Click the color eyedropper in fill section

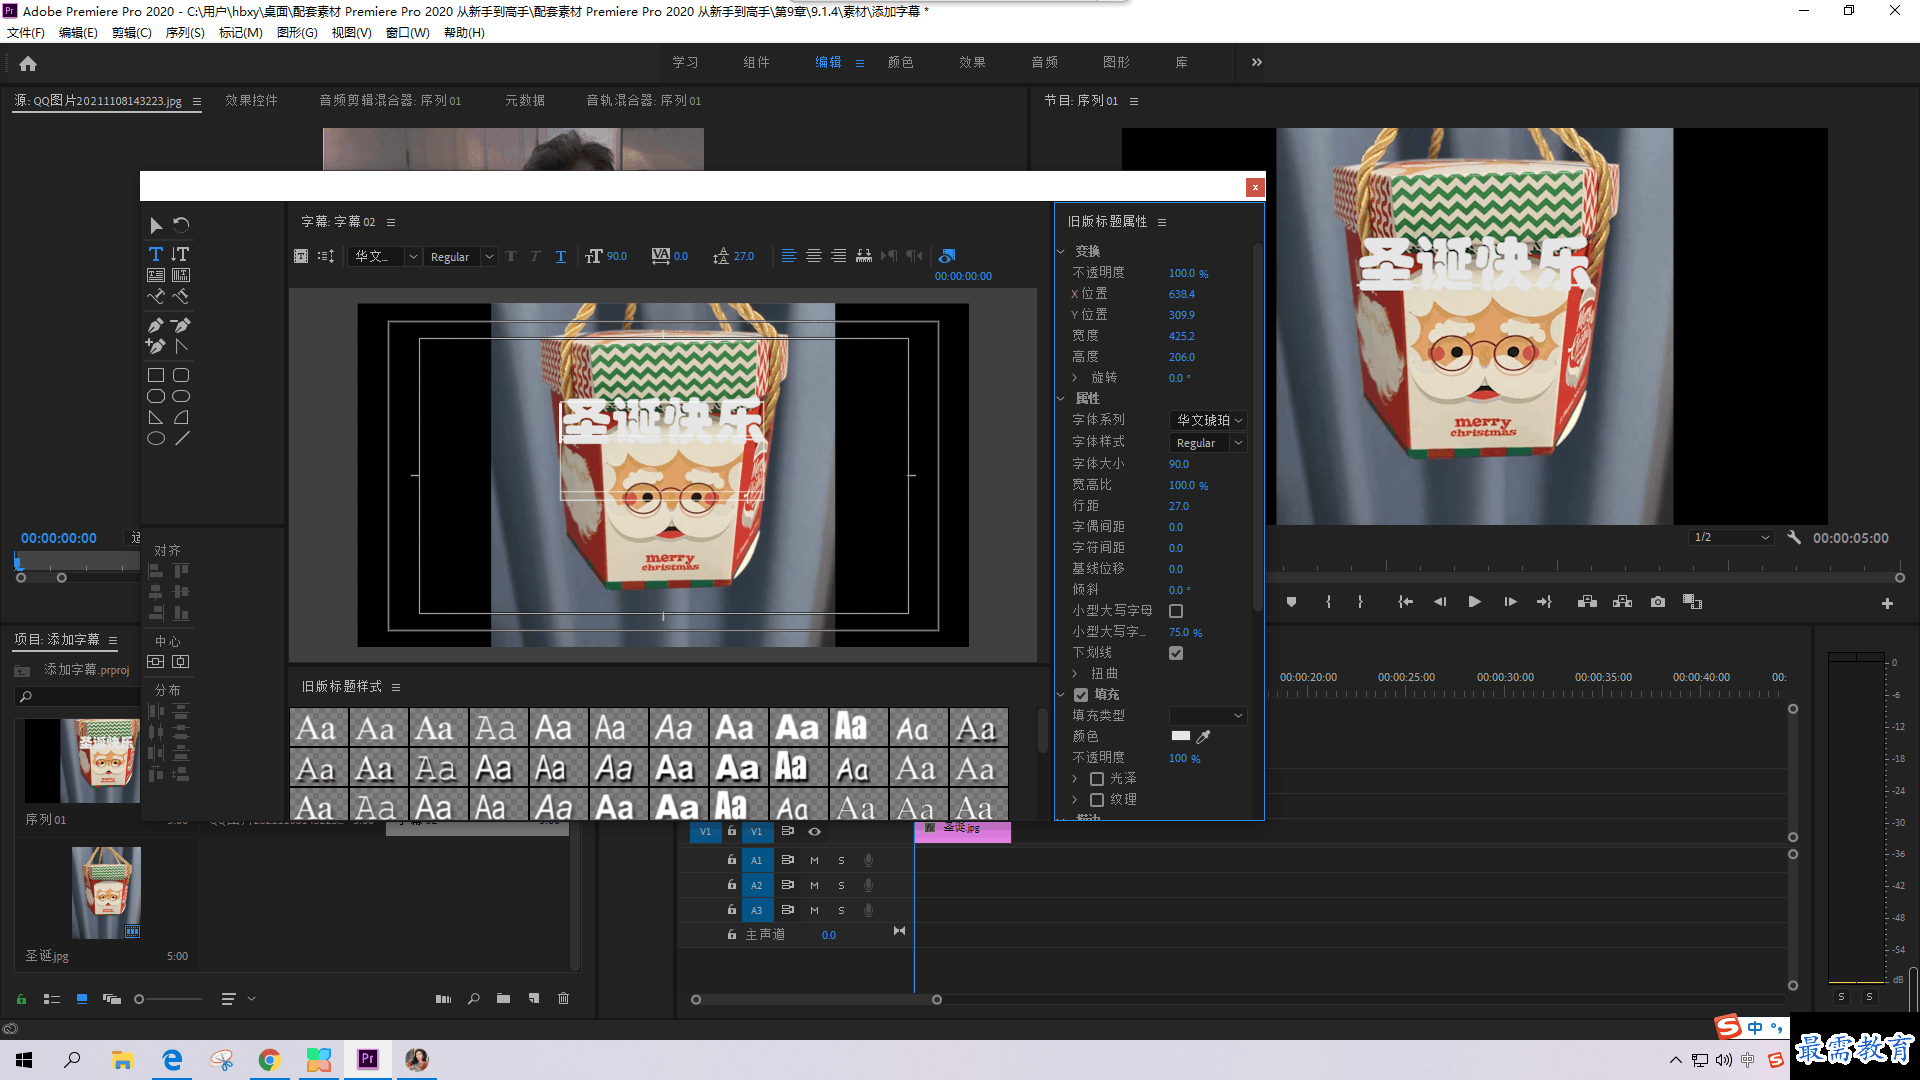click(1204, 736)
